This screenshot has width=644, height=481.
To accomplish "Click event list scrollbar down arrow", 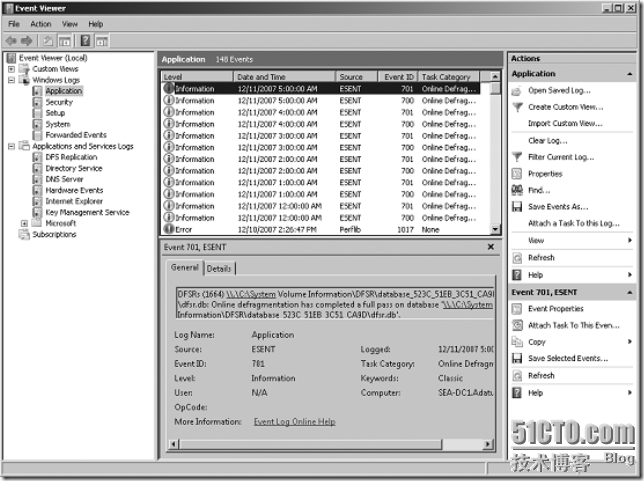I will (x=495, y=230).
